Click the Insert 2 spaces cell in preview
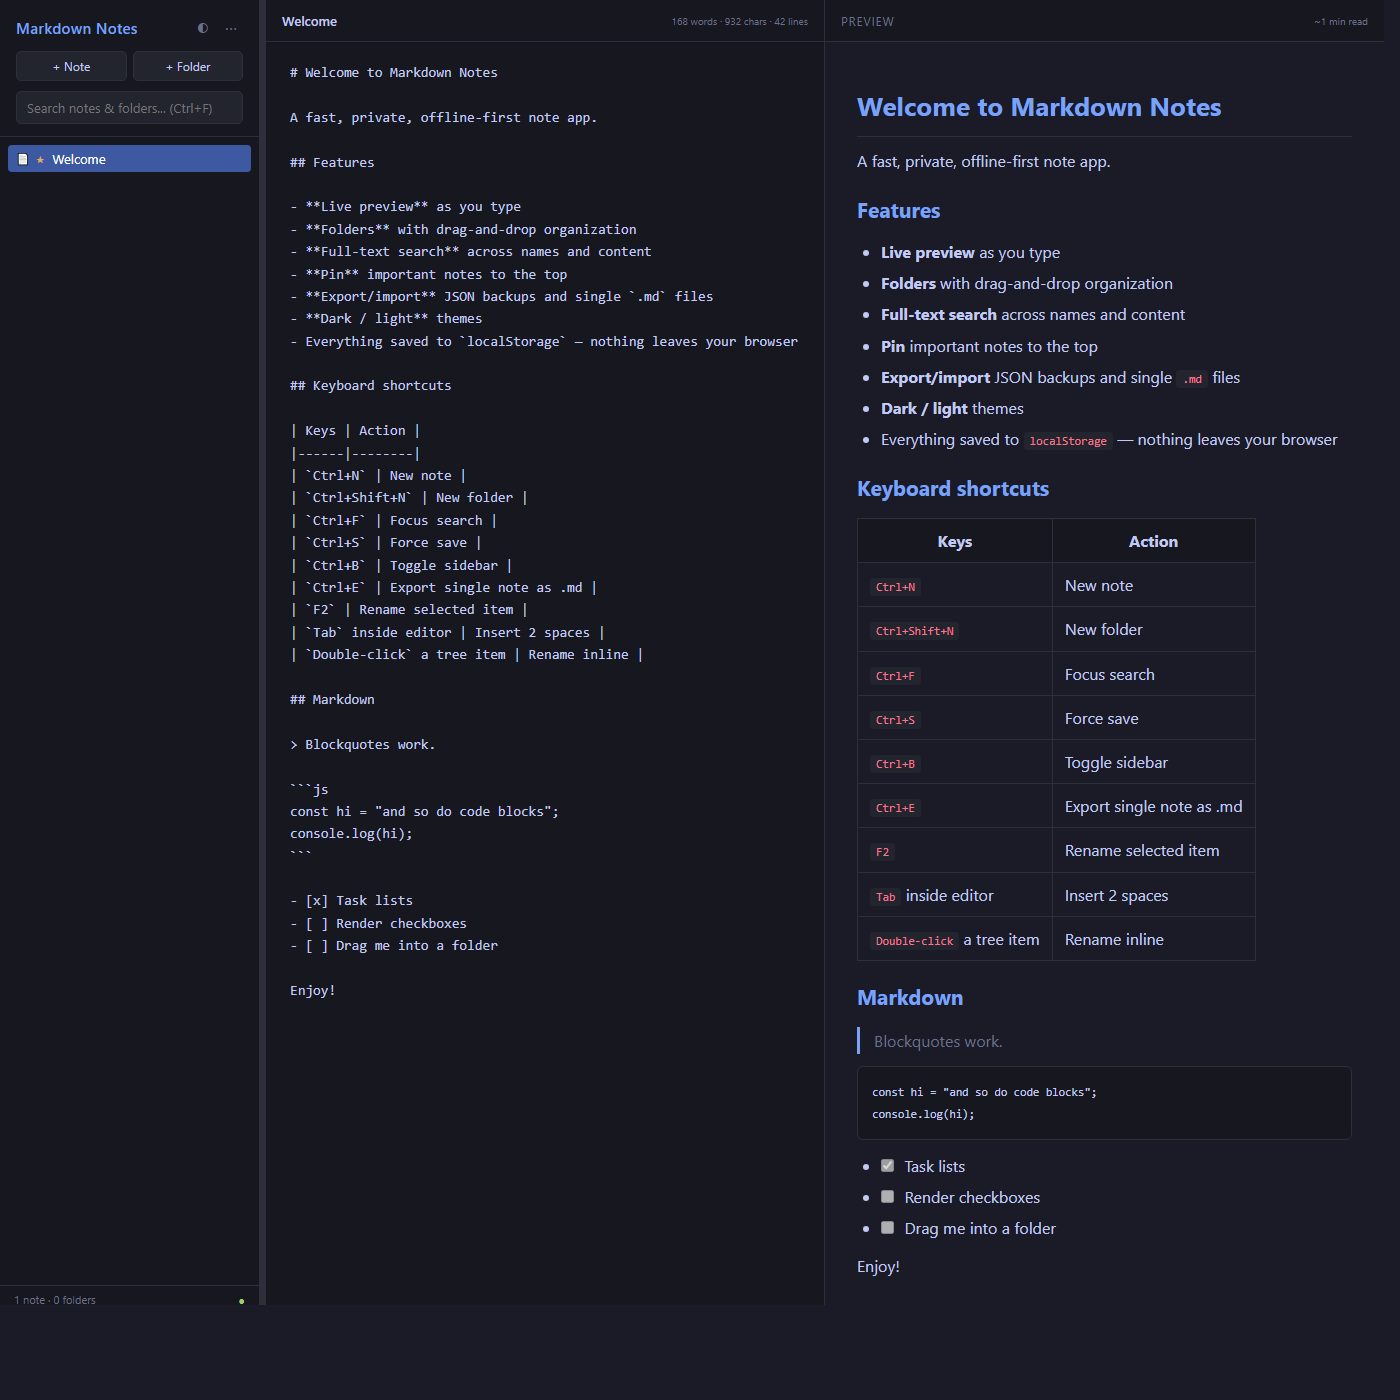1400x1400 pixels. pos(1153,895)
